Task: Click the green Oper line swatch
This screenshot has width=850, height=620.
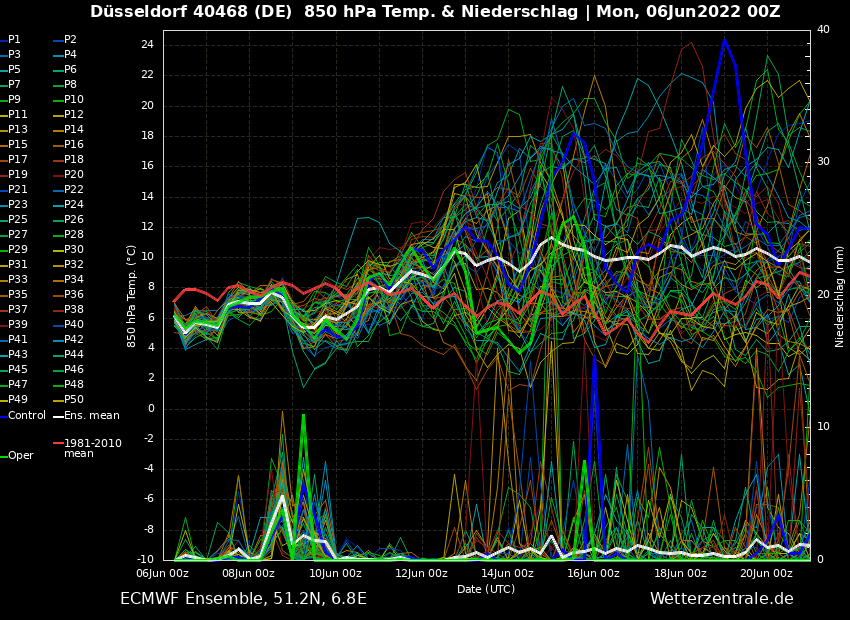Action: pos(4,455)
